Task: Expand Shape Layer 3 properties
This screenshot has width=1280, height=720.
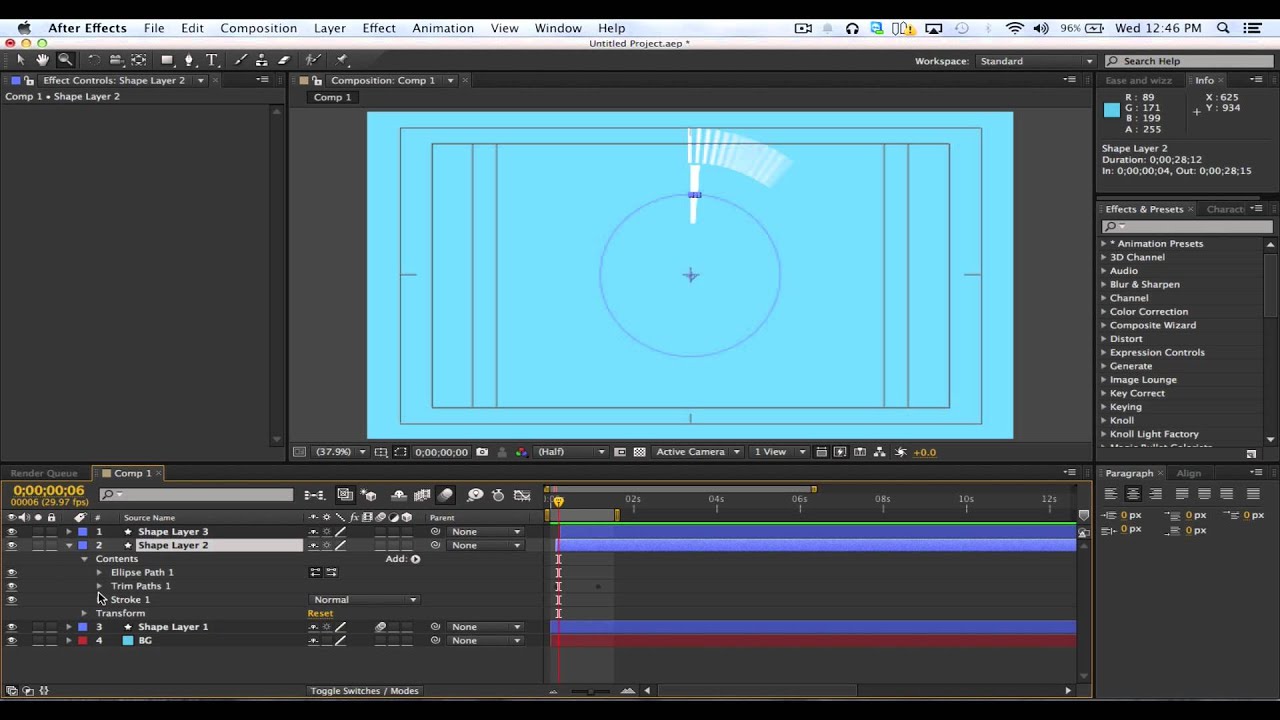Action: [x=69, y=532]
